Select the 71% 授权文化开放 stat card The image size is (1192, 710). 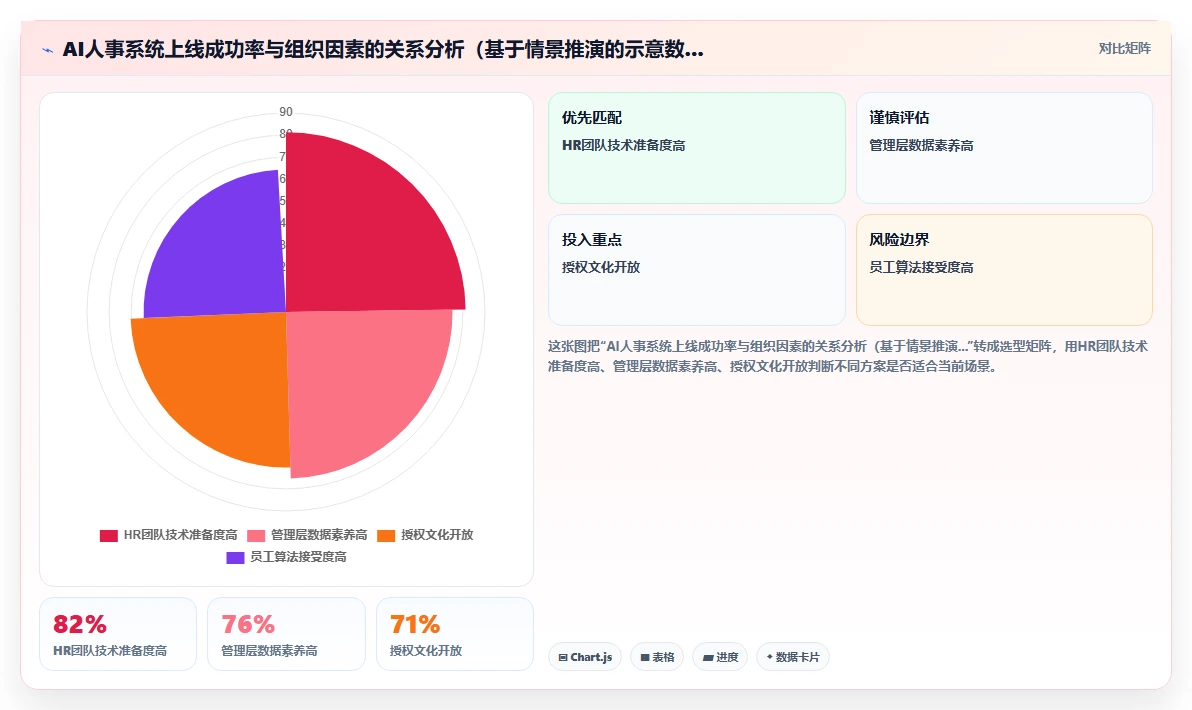455,634
